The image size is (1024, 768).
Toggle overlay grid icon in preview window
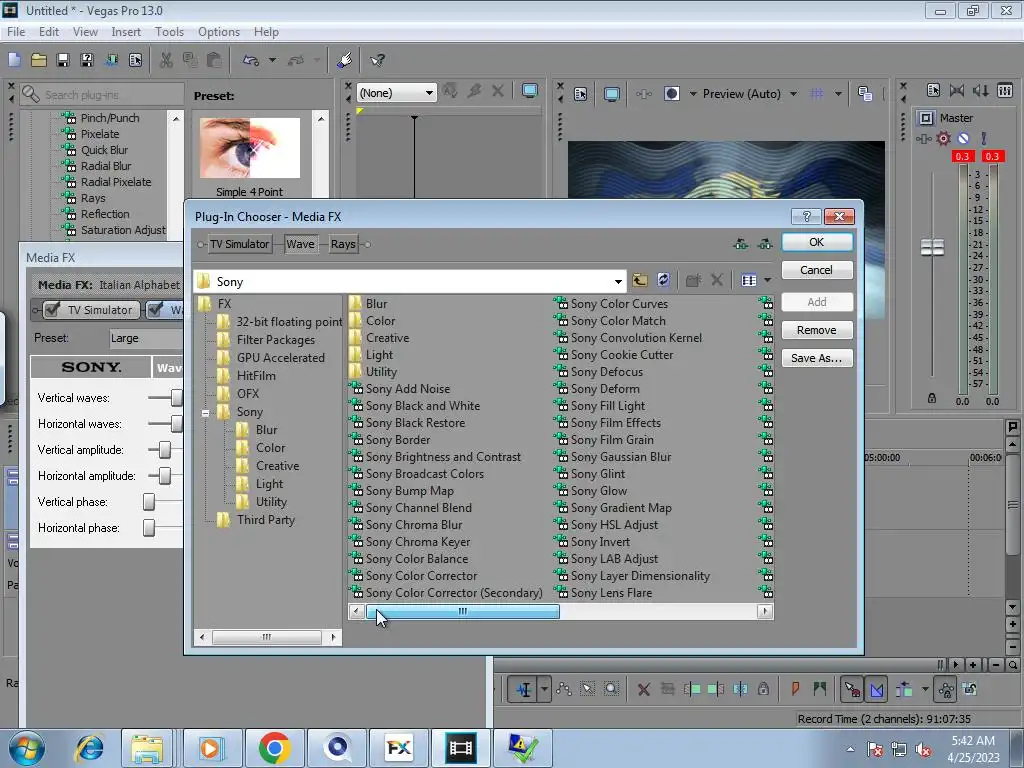coord(816,94)
